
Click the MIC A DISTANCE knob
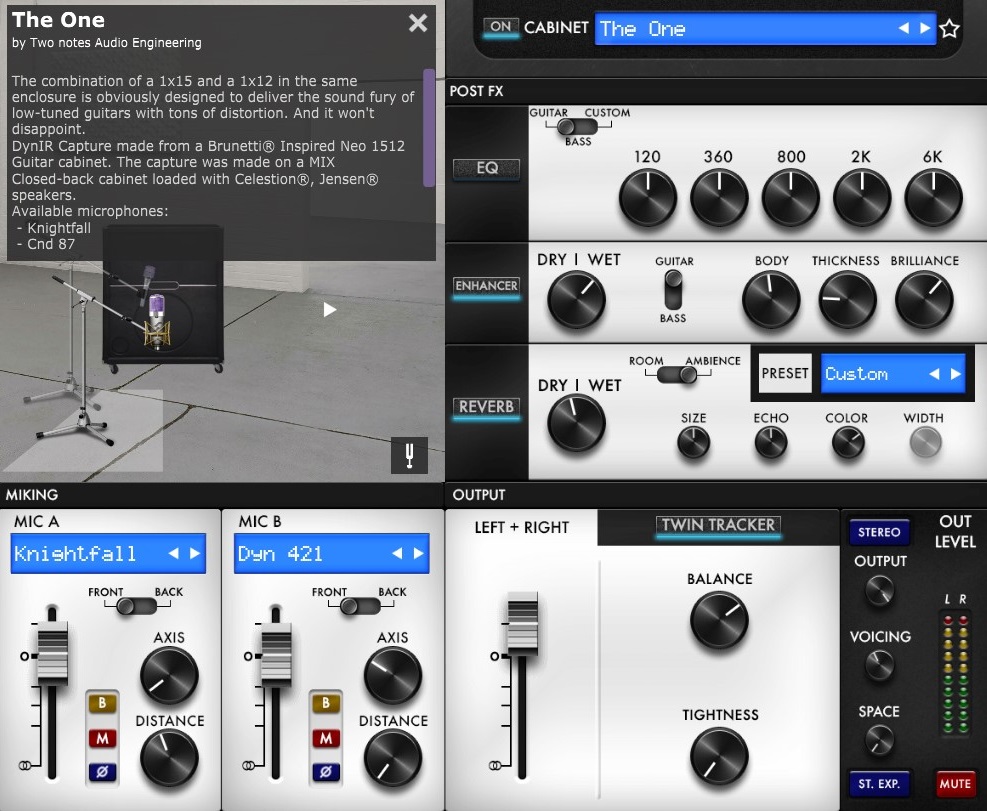pyautogui.click(x=169, y=758)
